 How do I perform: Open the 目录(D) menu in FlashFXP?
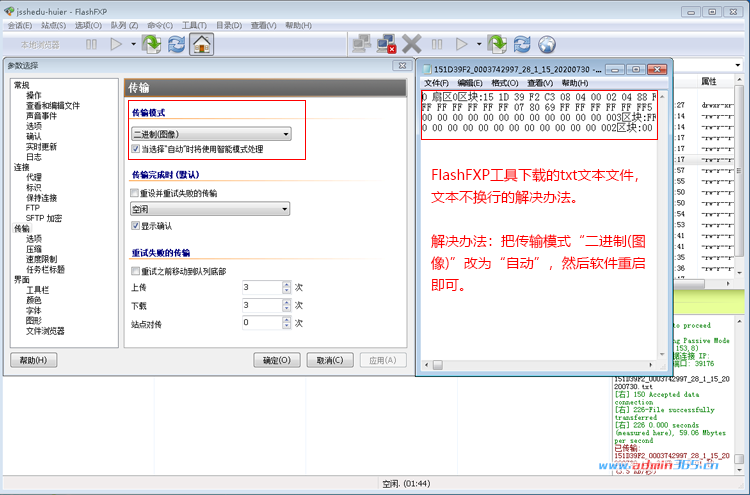229,25
